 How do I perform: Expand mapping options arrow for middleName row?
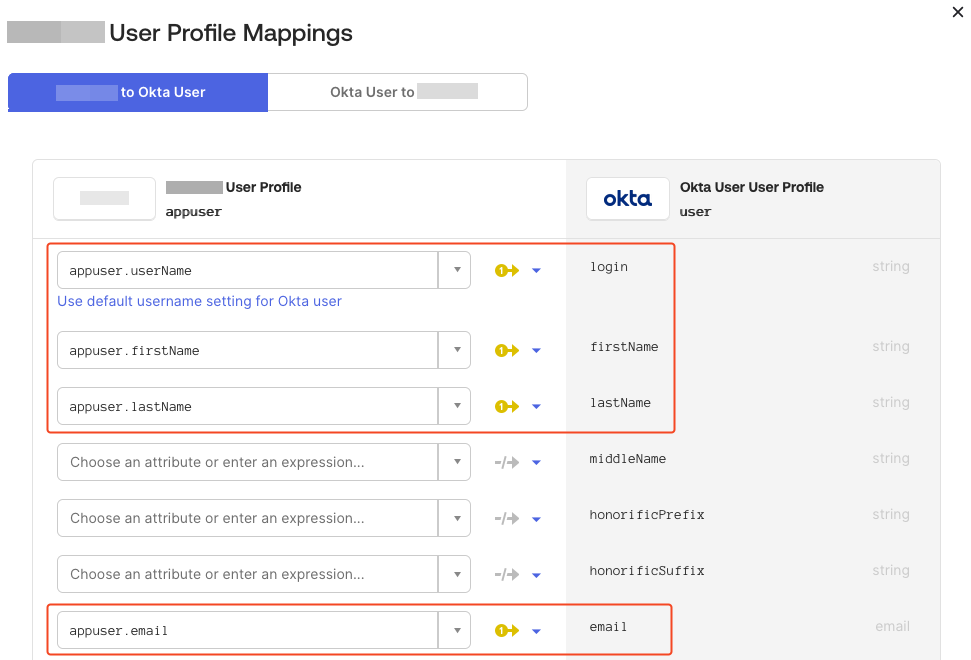[536, 462]
